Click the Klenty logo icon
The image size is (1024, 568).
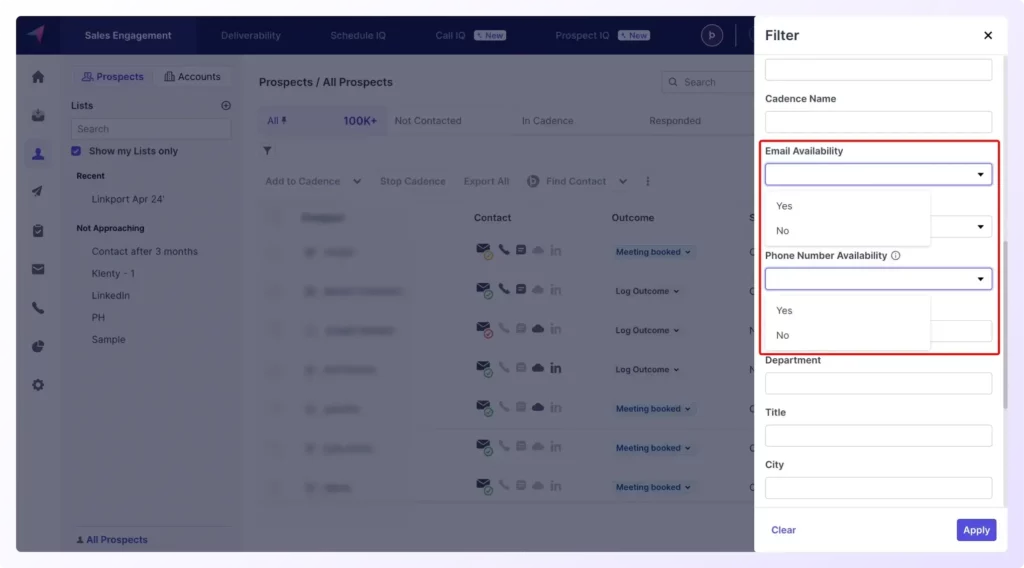tap(37, 35)
